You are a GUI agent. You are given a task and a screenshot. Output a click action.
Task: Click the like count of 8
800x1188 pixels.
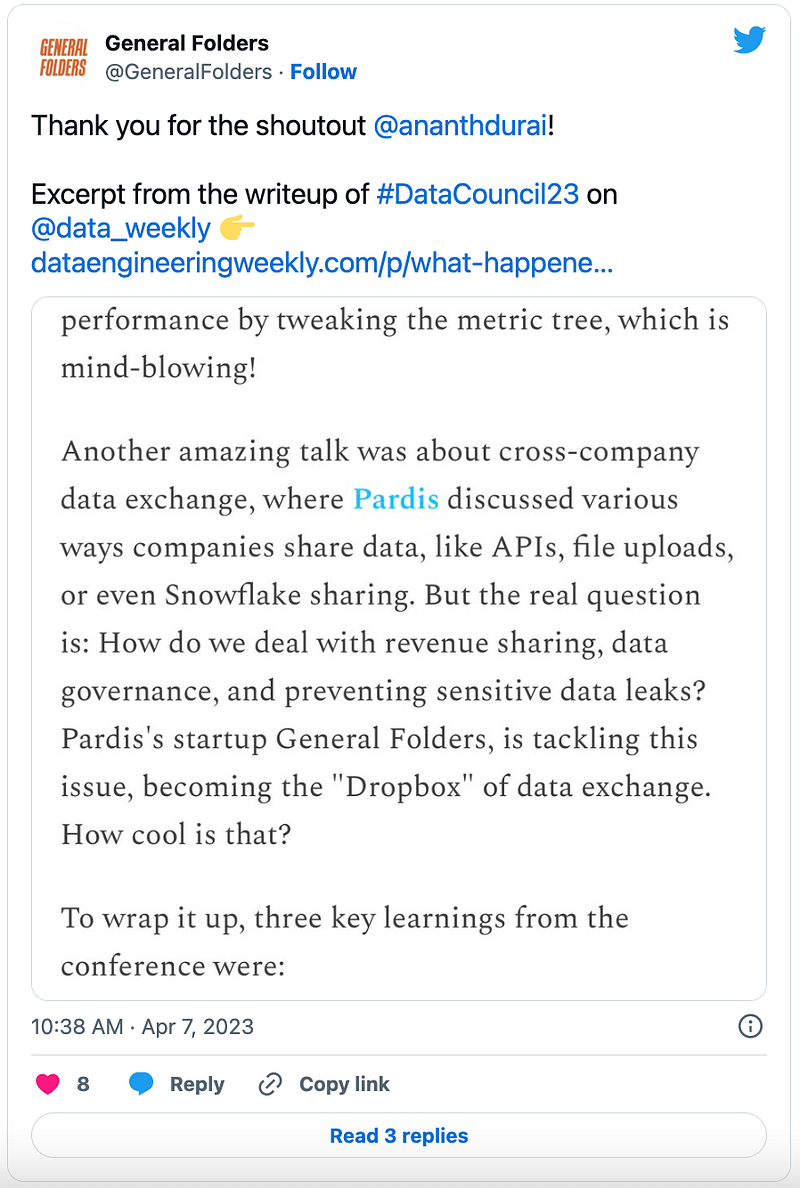(x=83, y=1084)
